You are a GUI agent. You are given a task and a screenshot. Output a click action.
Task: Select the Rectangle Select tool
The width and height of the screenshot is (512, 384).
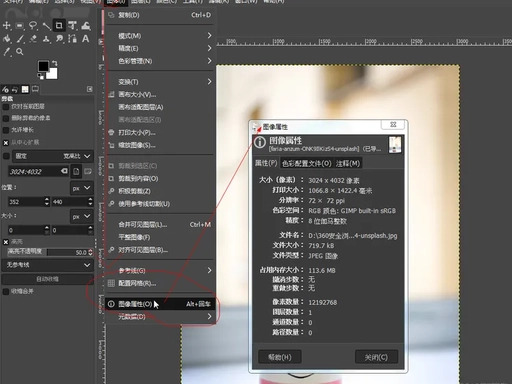(20, 26)
